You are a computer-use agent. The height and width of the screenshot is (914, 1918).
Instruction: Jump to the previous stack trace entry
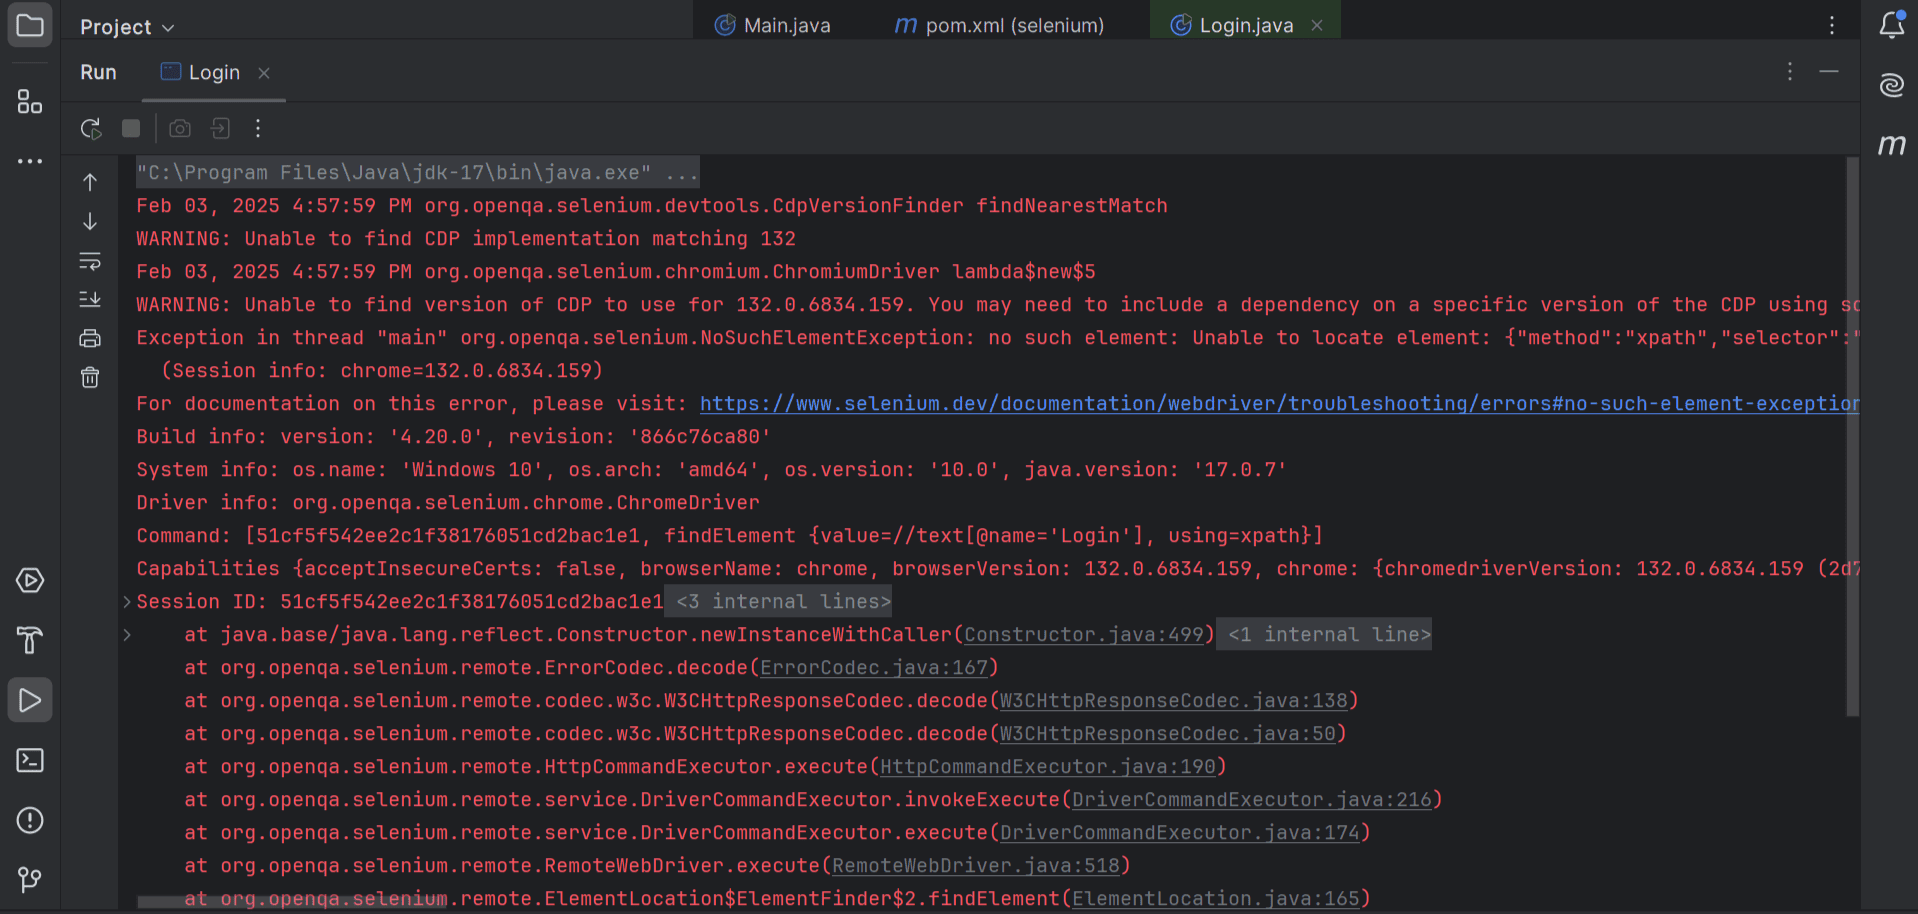click(x=90, y=181)
